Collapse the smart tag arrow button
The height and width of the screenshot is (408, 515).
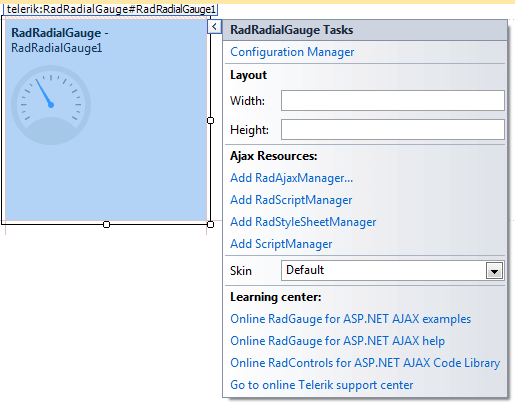click(214, 27)
